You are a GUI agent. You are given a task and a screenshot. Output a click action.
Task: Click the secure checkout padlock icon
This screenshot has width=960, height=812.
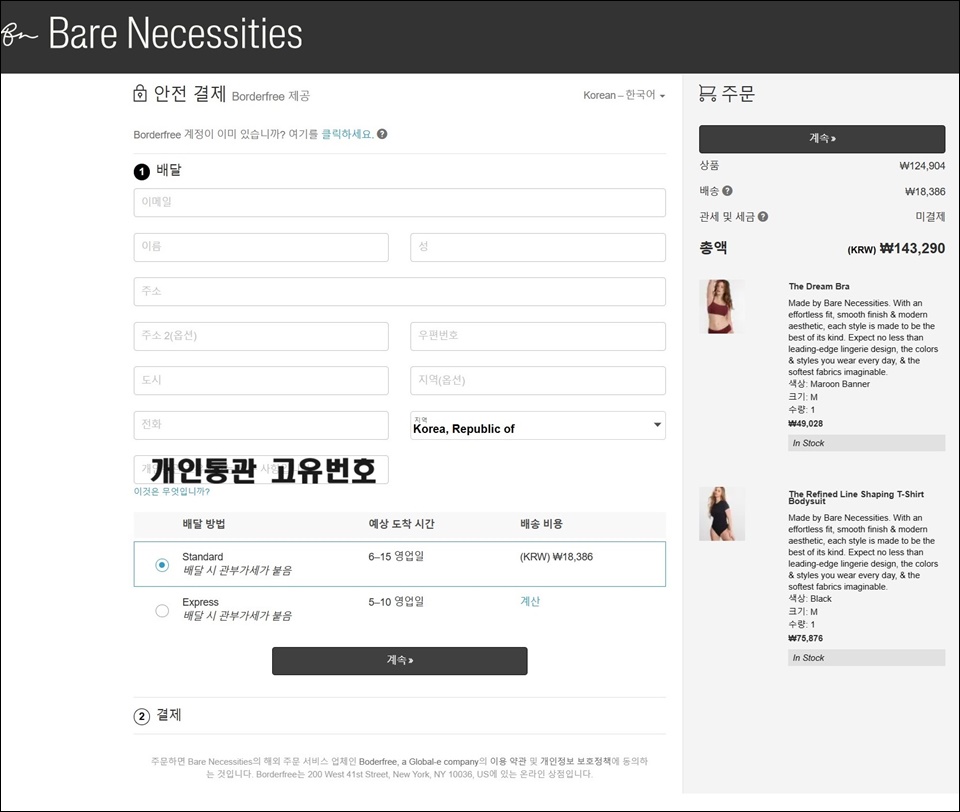pos(140,94)
